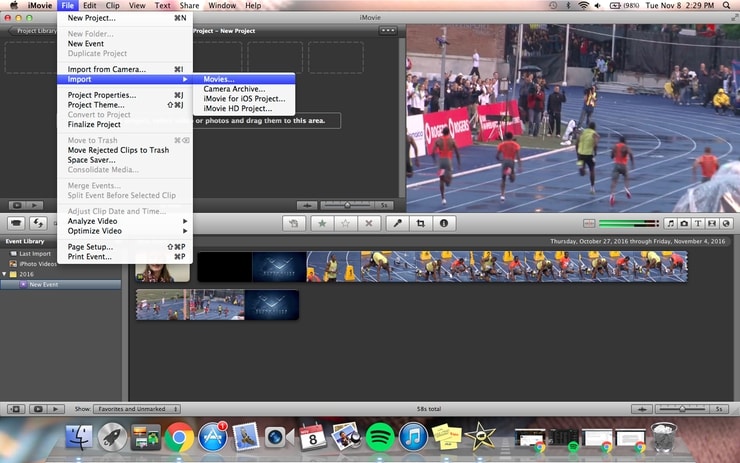Reject selection with the X button
The height and width of the screenshot is (463, 740).
pyautogui.click(x=369, y=223)
